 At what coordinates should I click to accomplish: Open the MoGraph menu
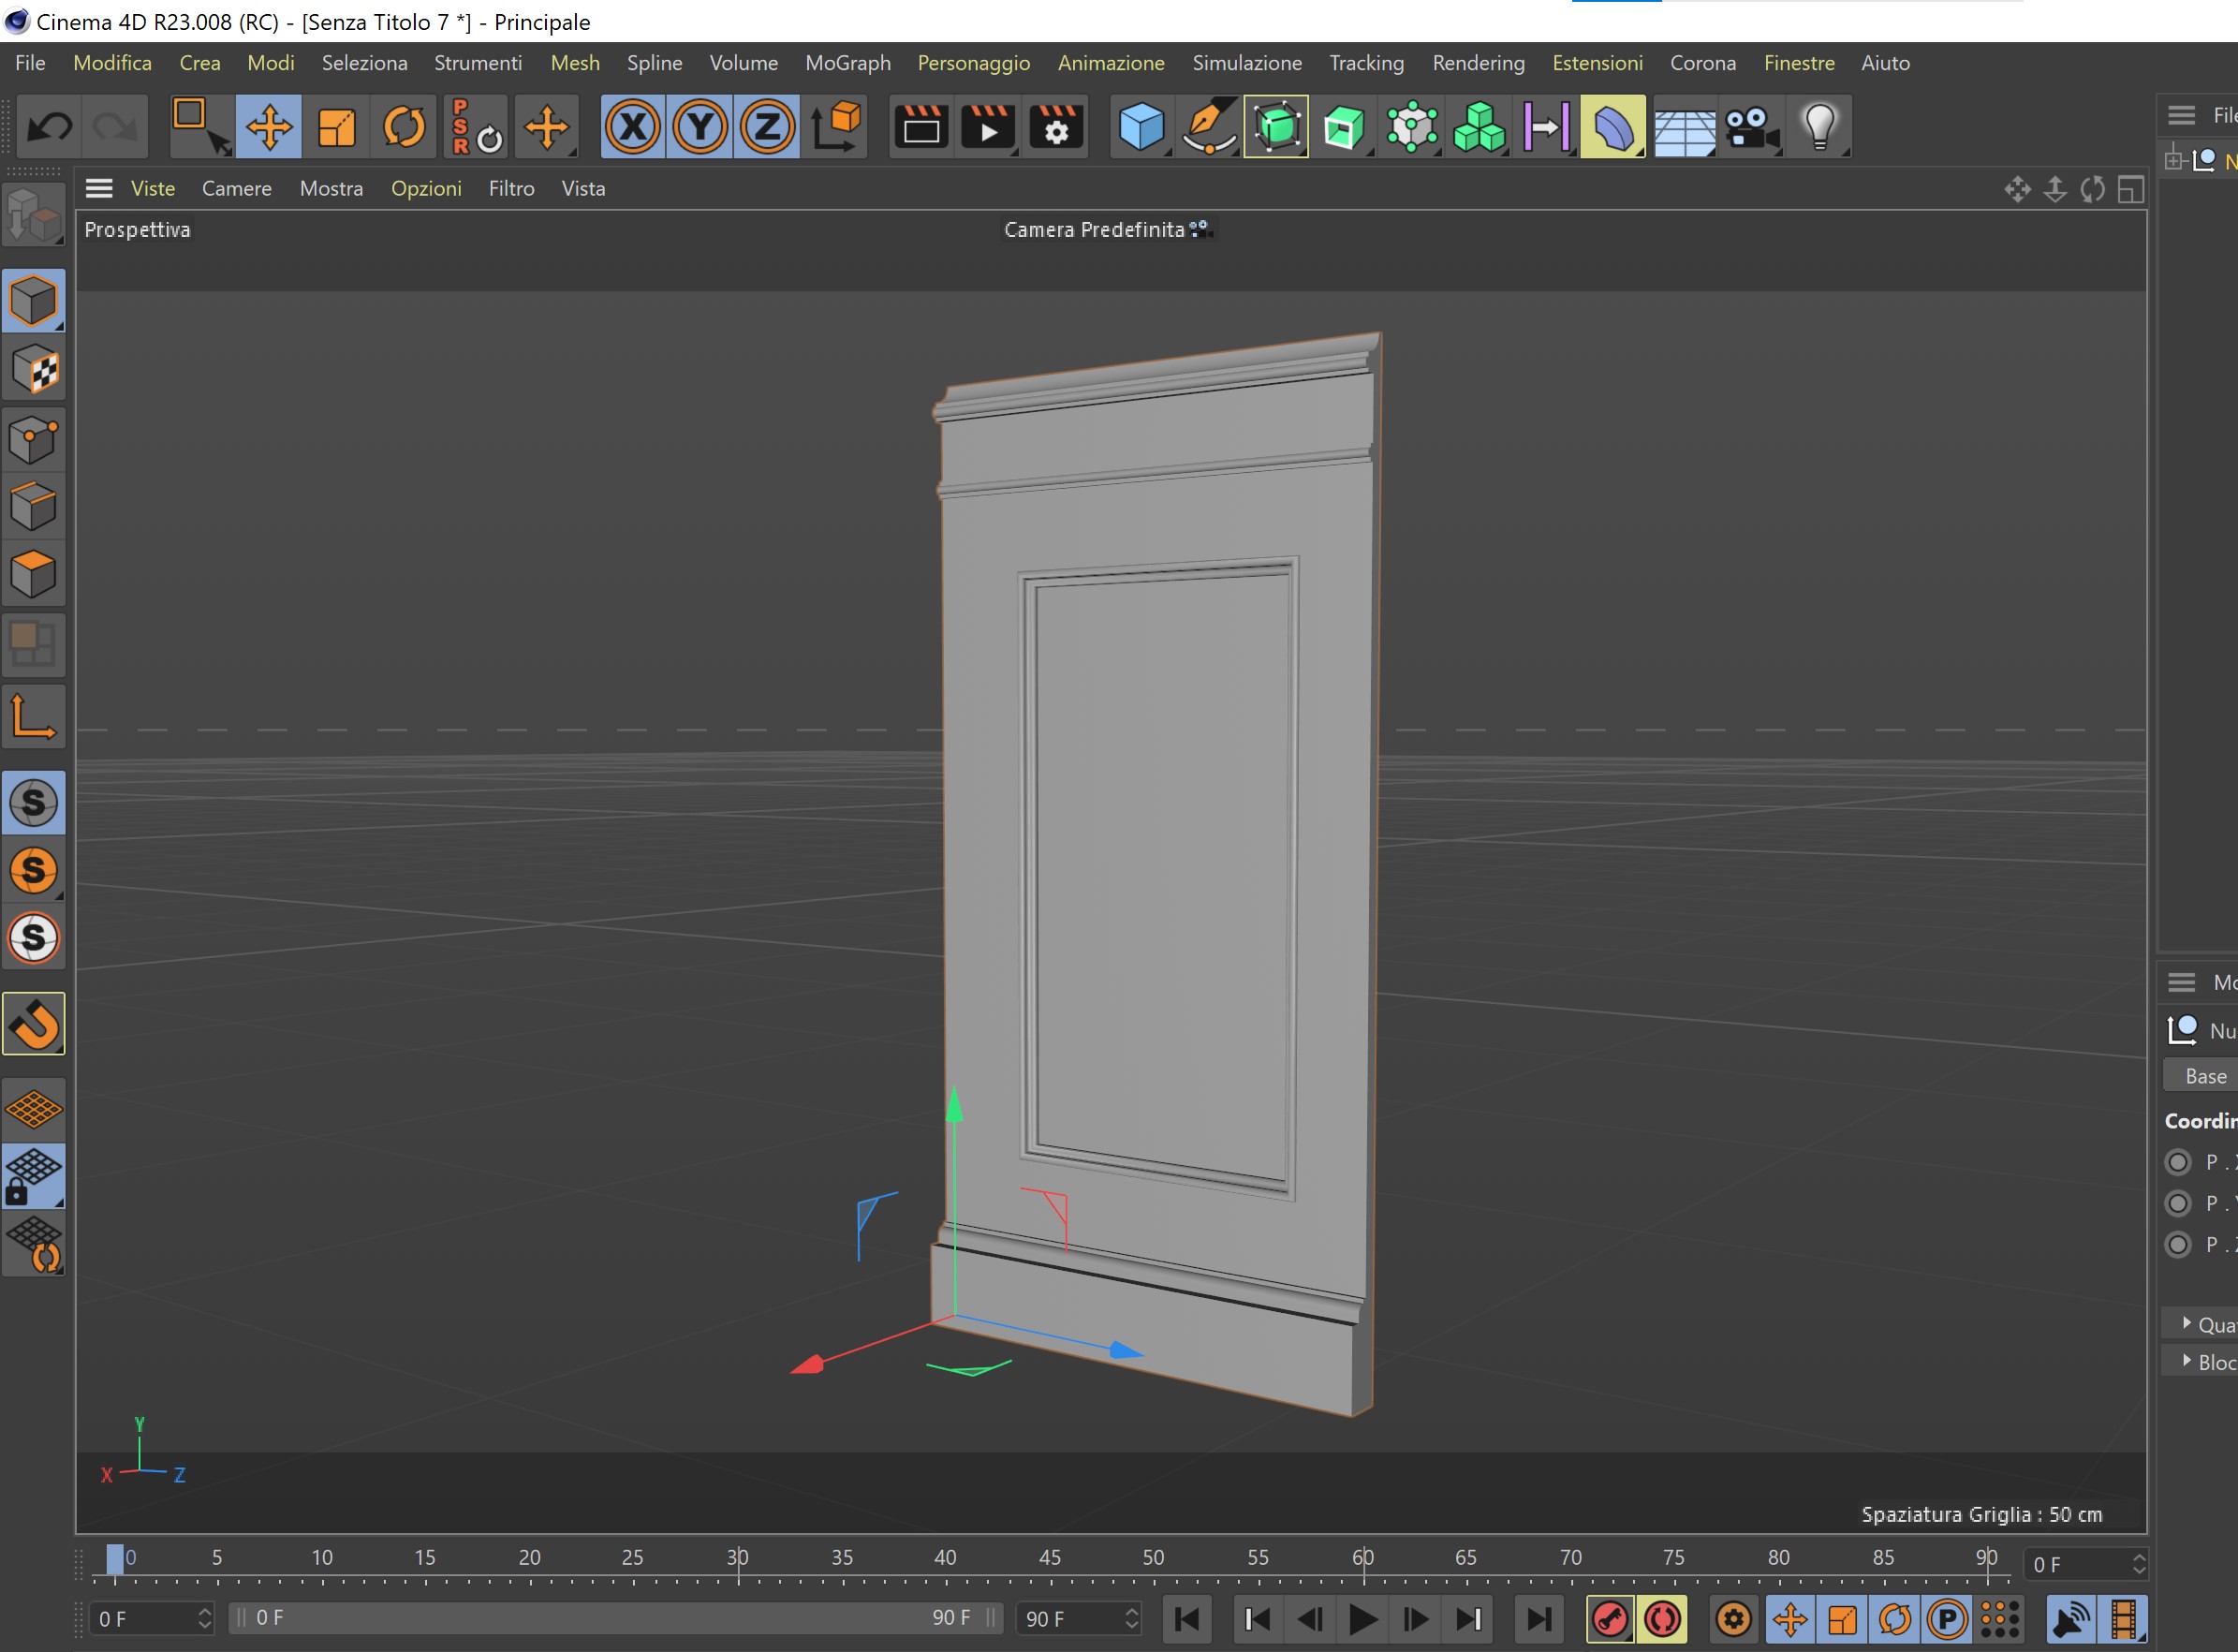click(x=847, y=63)
